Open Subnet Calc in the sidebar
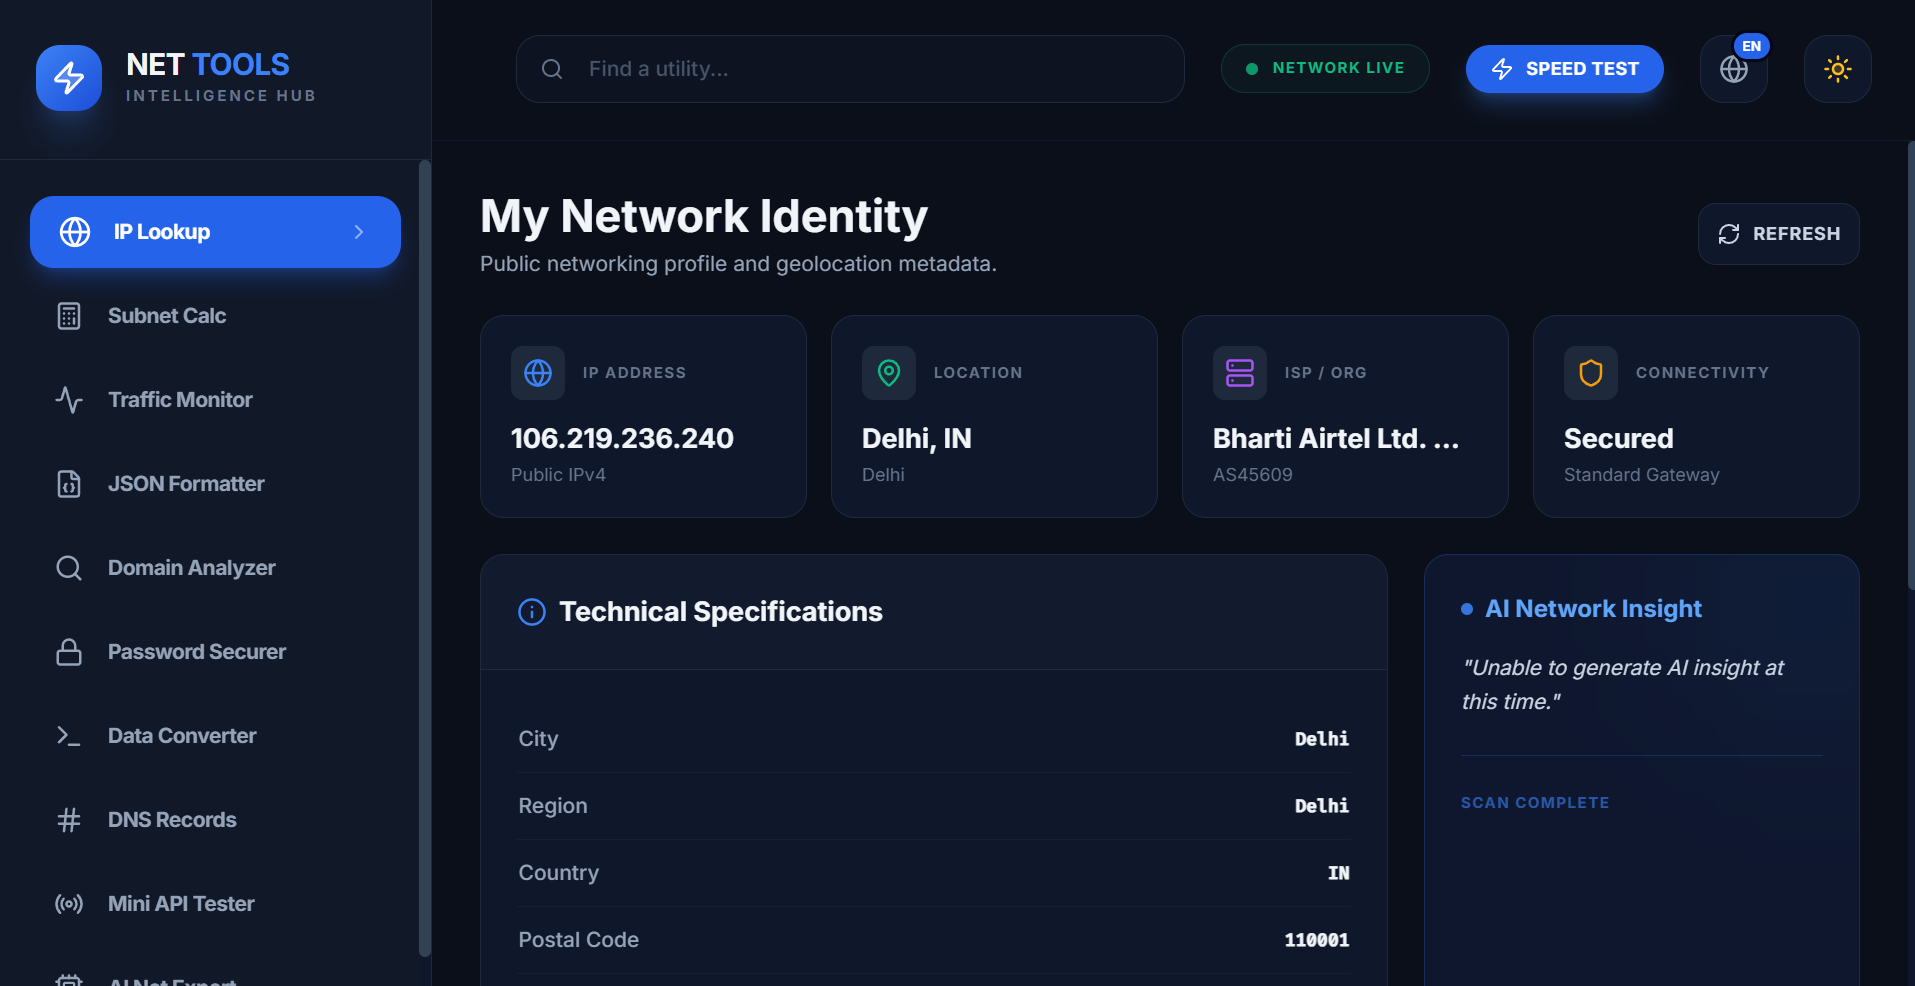Image resolution: width=1915 pixels, height=986 pixels. point(215,316)
